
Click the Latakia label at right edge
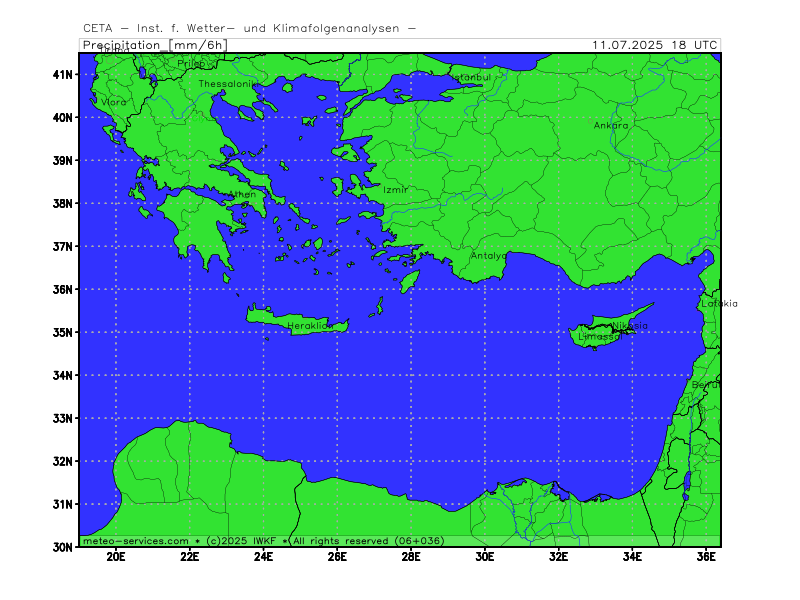coord(719,304)
